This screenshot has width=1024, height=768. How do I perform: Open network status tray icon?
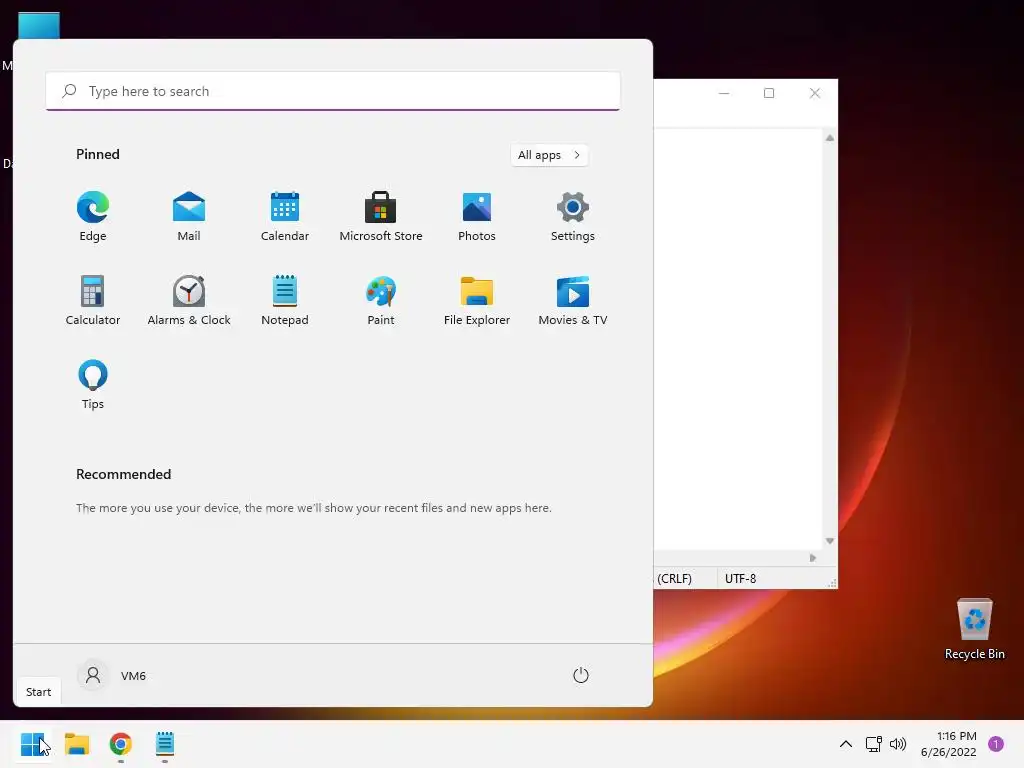pyautogui.click(x=874, y=744)
